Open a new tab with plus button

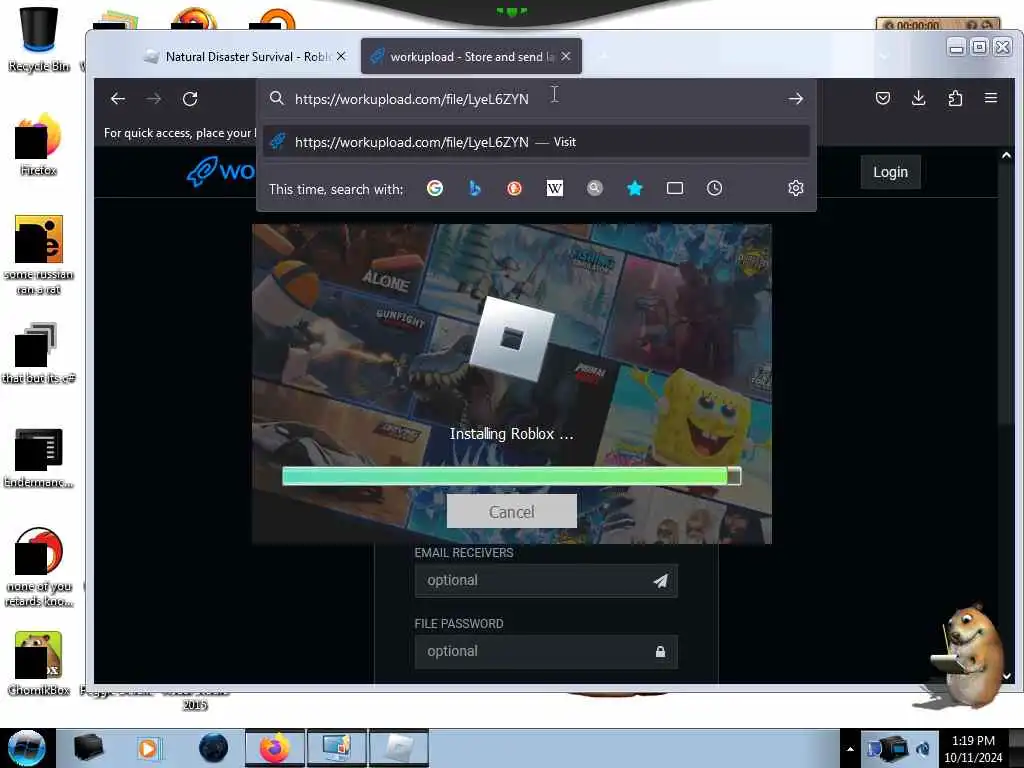tap(604, 57)
